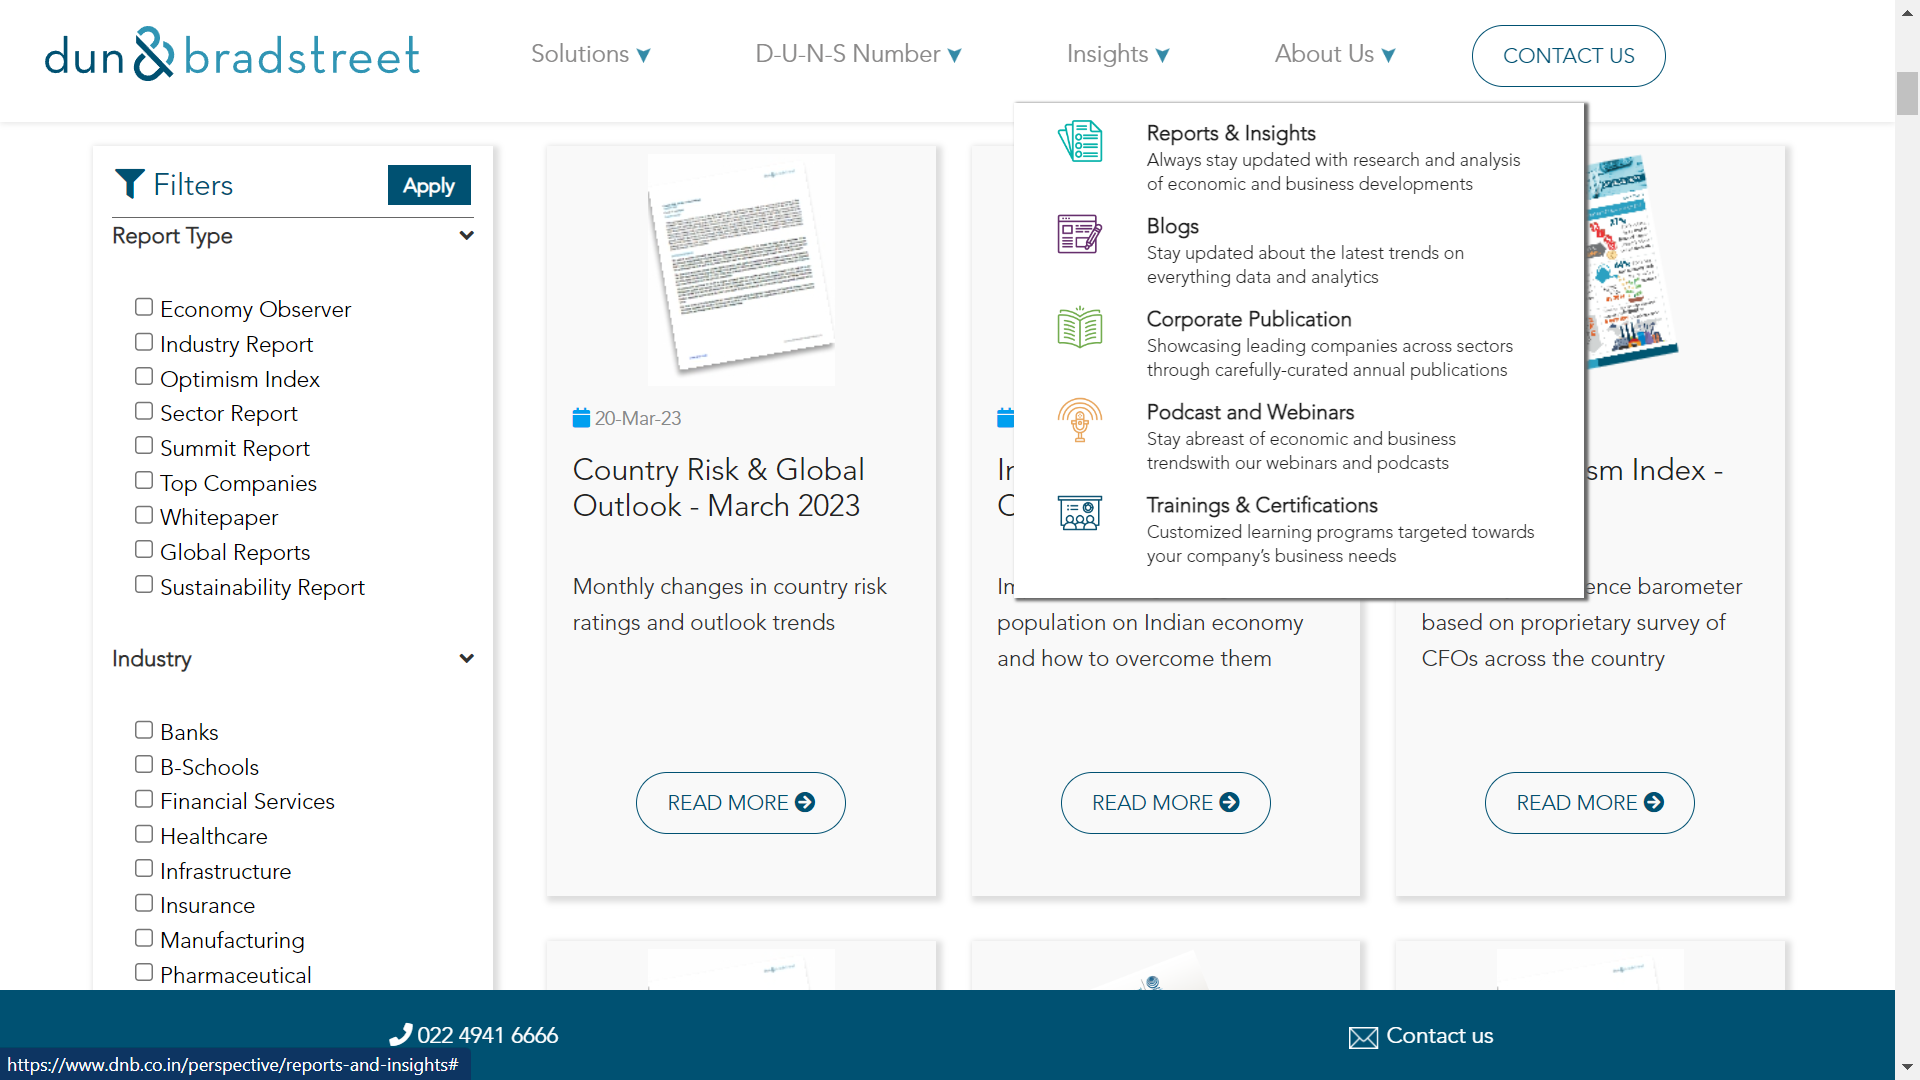1920x1080 pixels.
Task: Click READ MORE on the middle card
Action: click(1165, 803)
